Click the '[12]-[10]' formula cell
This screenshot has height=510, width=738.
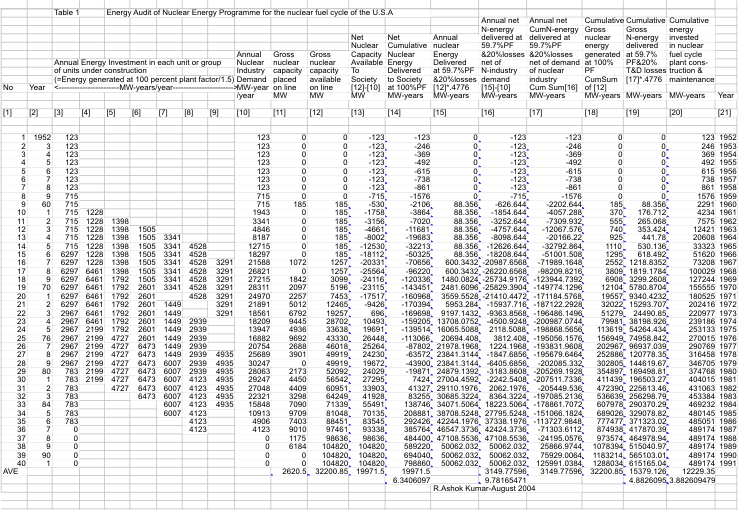pyautogui.click(x=365, y=88)
